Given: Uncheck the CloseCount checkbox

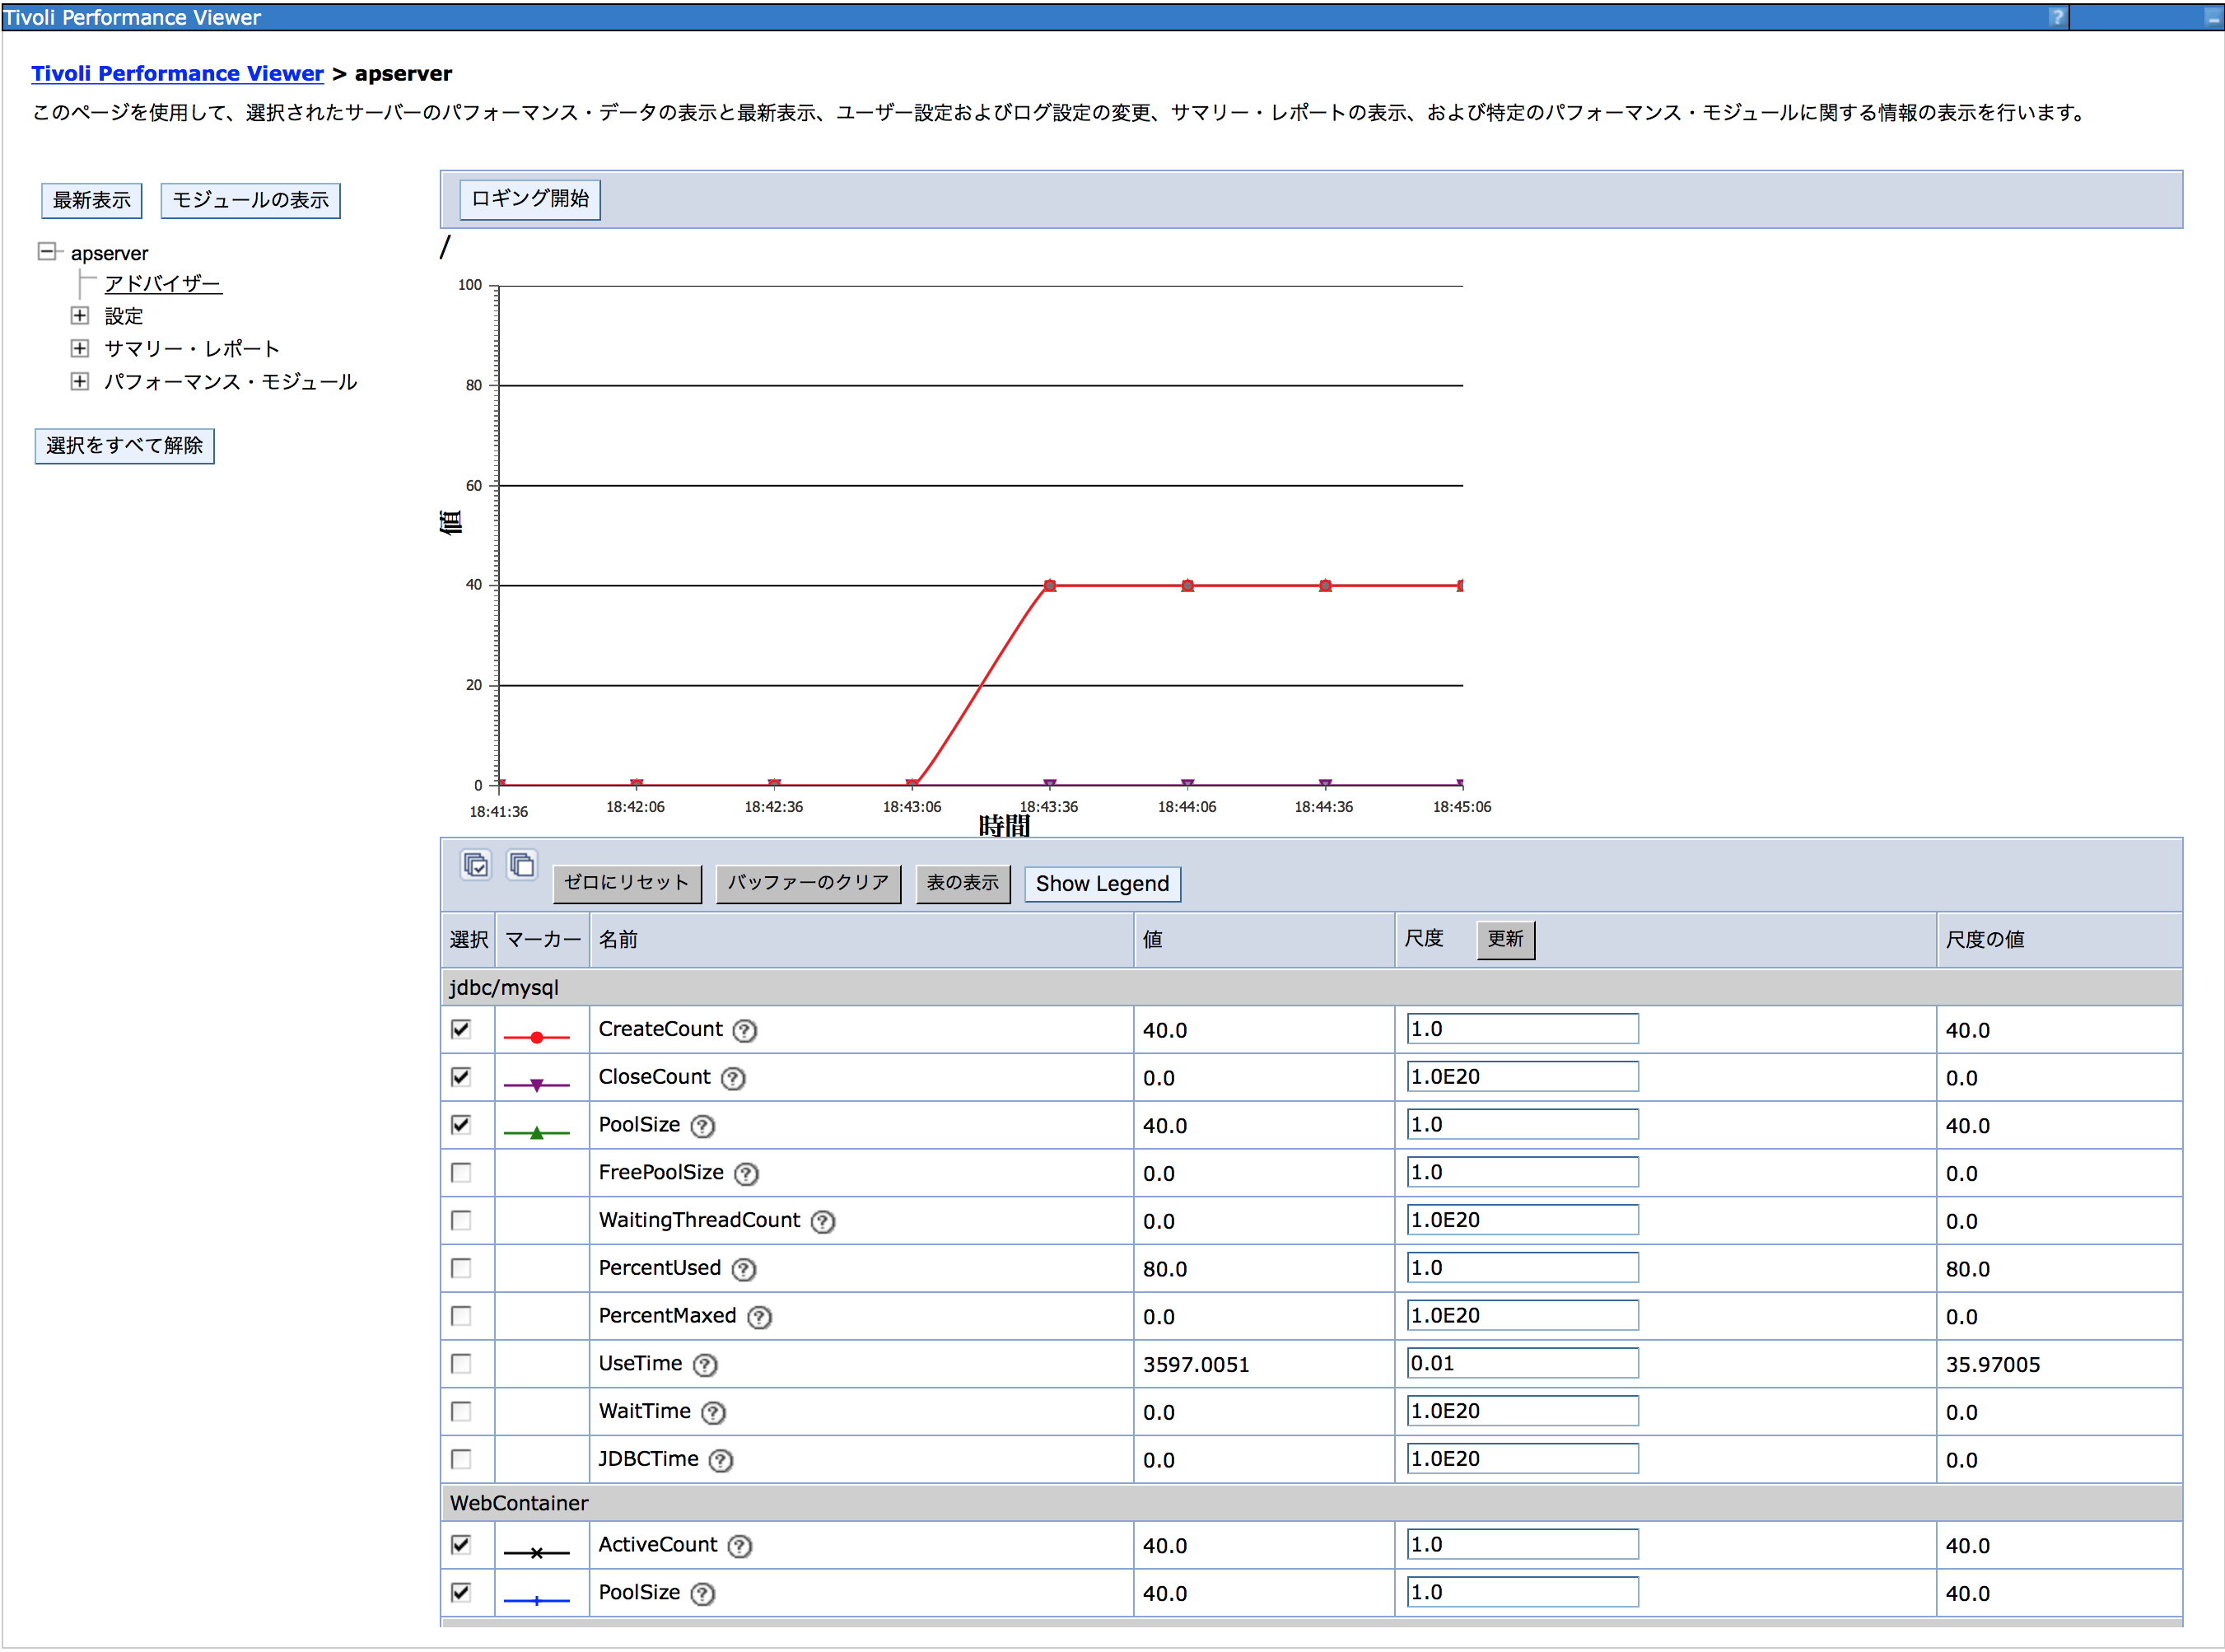Looking at the screenshot, I should coord(461,1077).
